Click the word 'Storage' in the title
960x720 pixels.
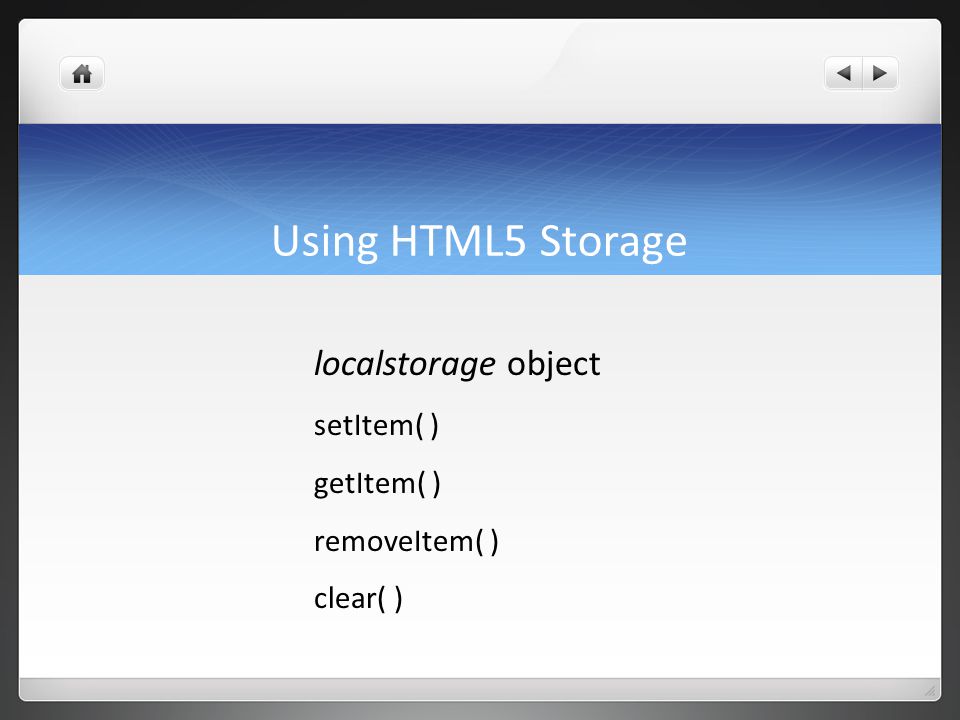pos(613,241)
